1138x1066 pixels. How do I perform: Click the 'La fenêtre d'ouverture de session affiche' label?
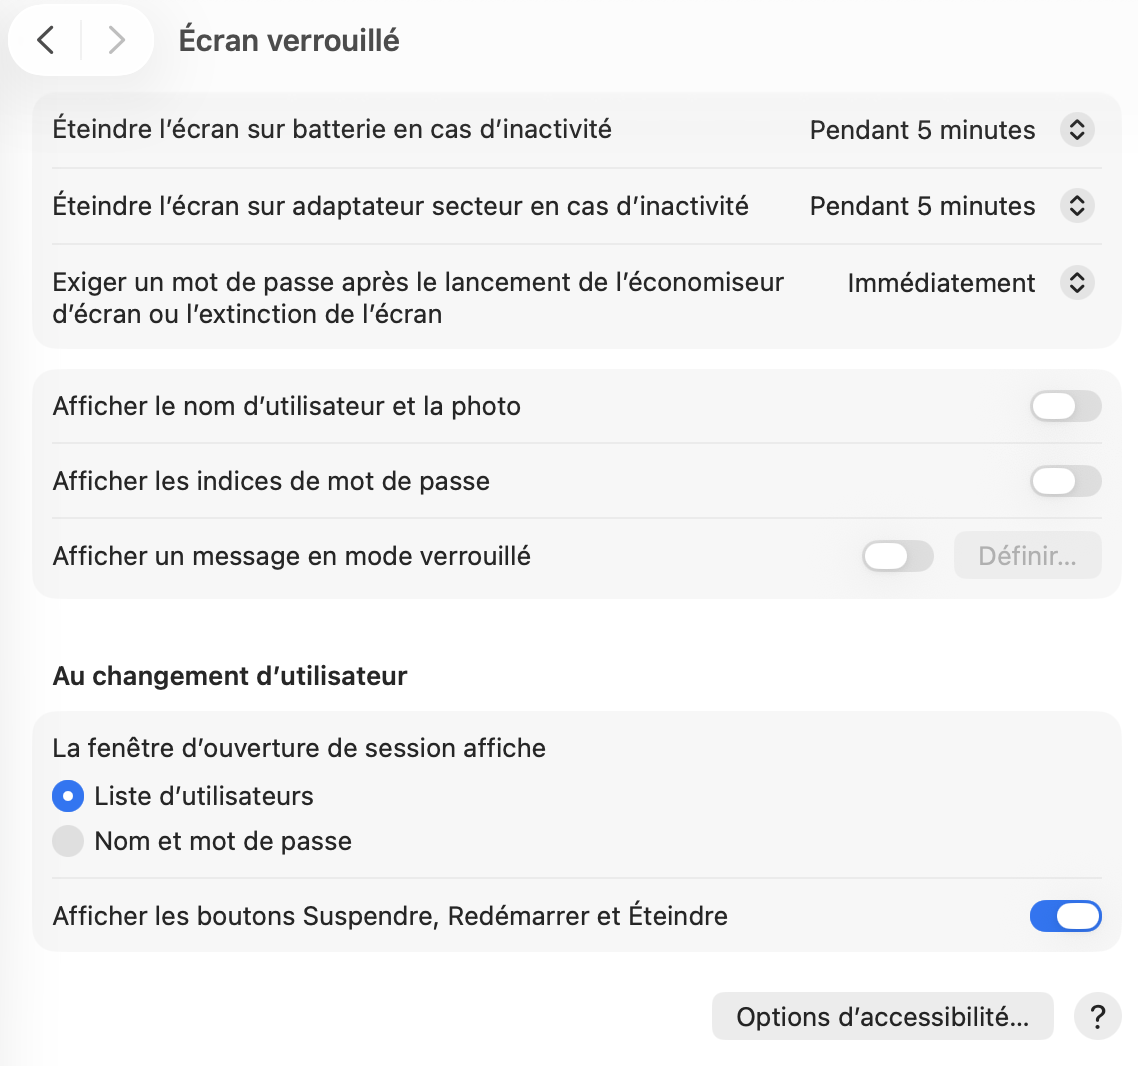[299, 748]
